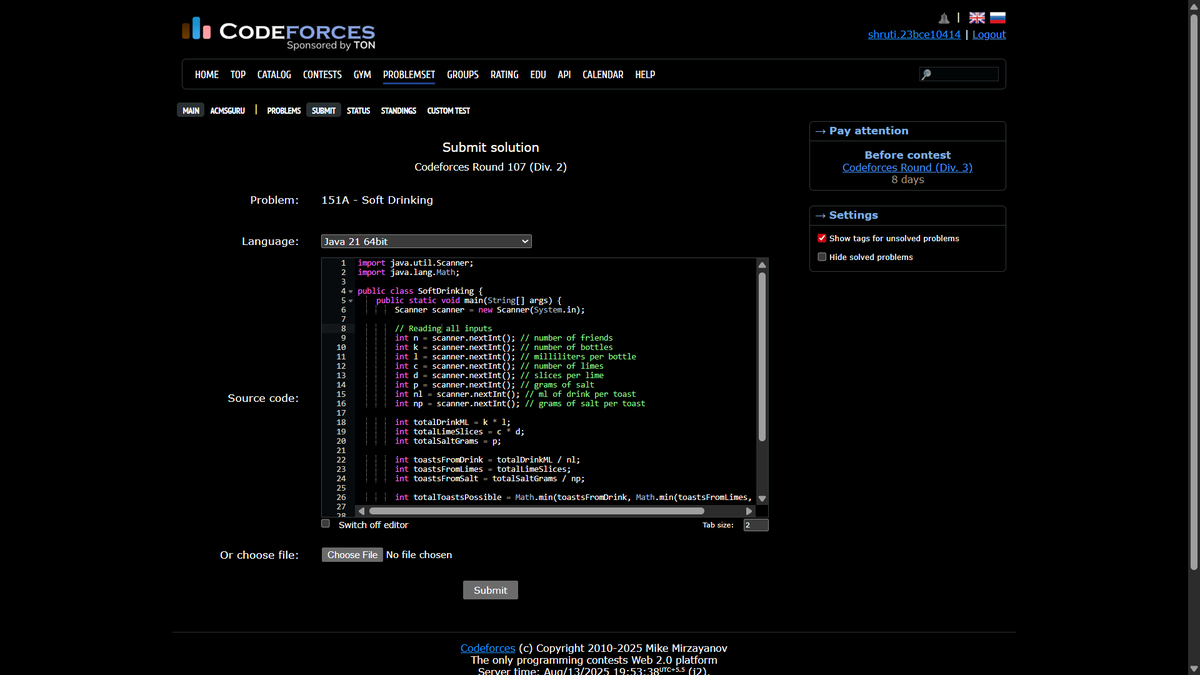Viewport: 1200px width, 675px height.
Task: Click '151A - Soft Drinking' problem text
Action: point(377,200)
